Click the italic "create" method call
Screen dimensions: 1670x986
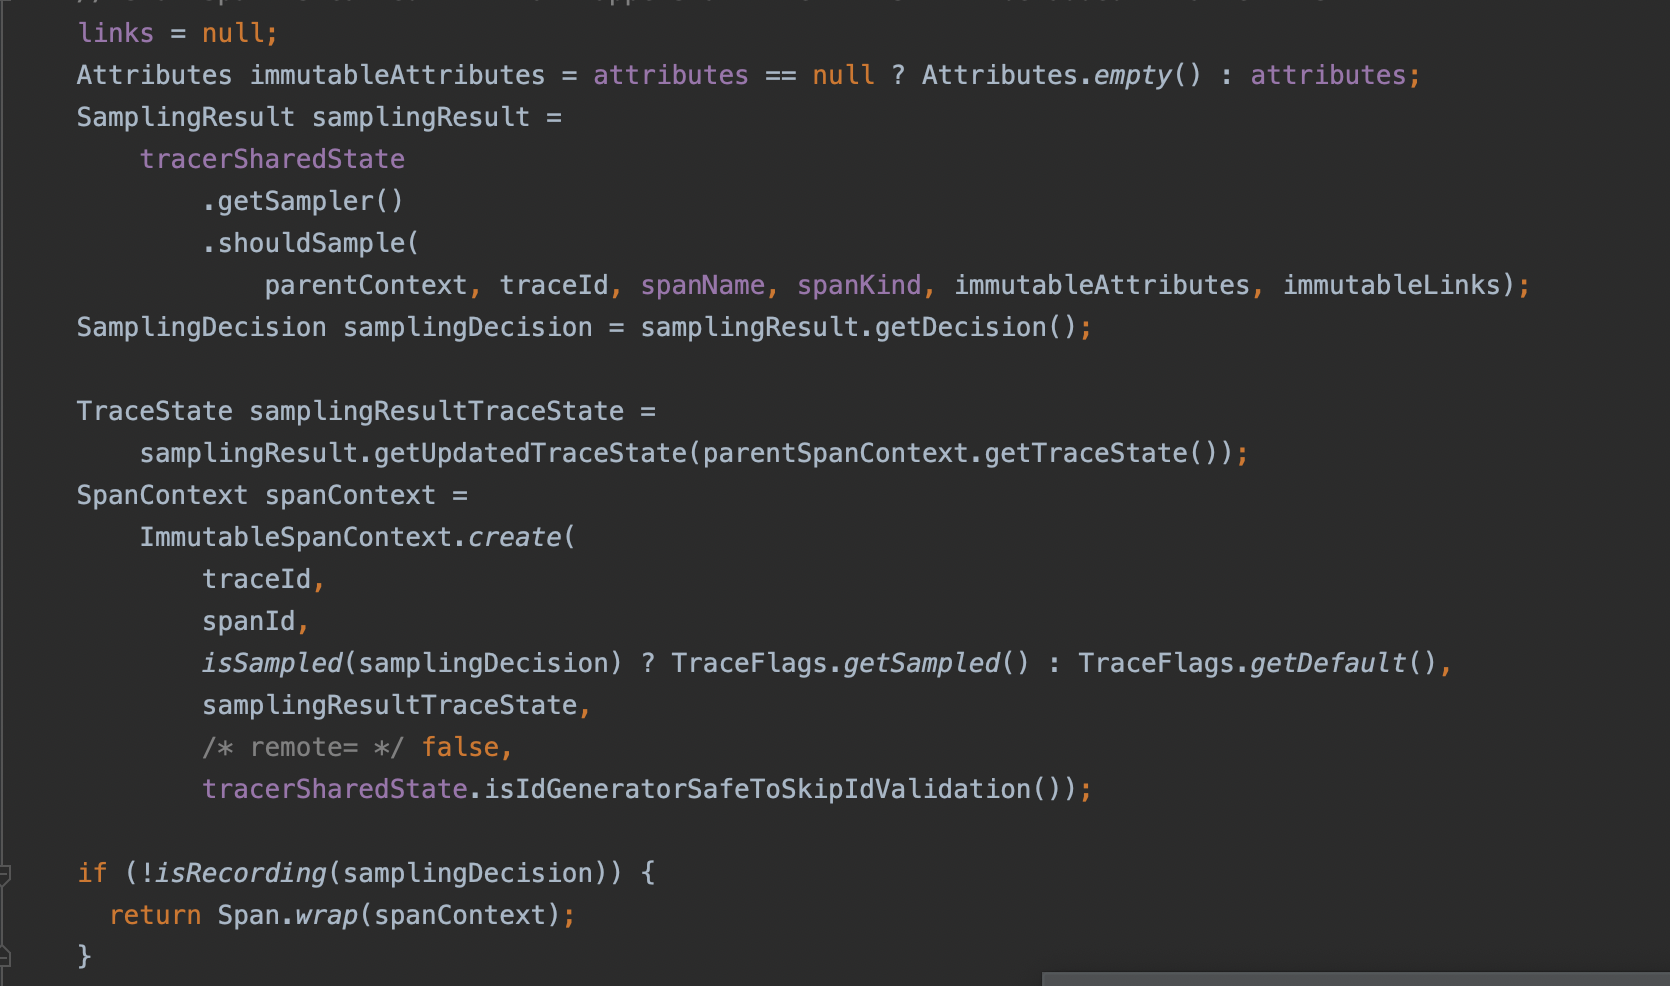point(515,537)
